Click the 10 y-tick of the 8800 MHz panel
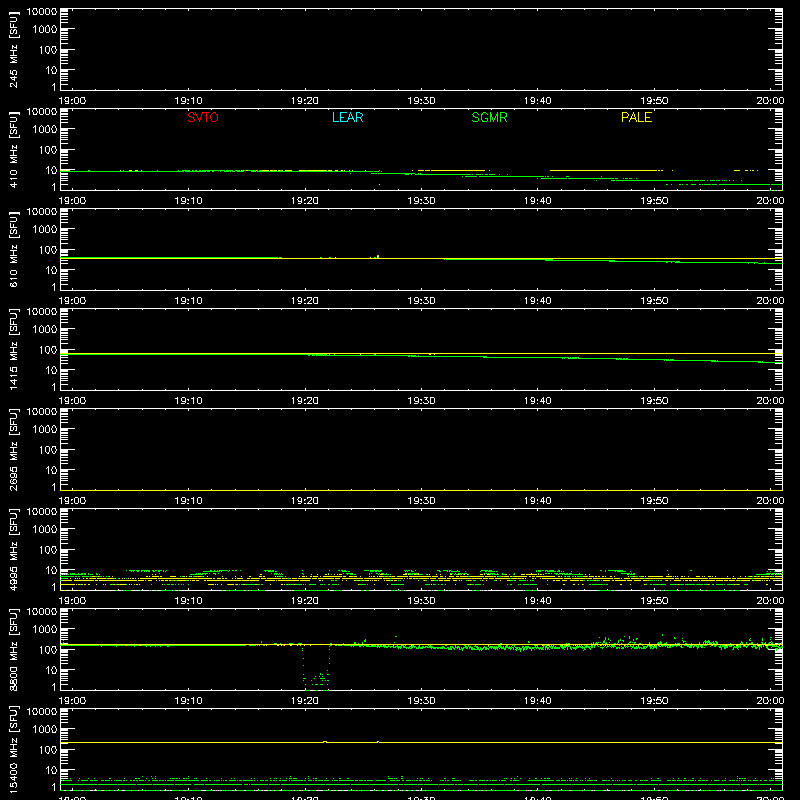800x800 pixels. click(51, 670)
